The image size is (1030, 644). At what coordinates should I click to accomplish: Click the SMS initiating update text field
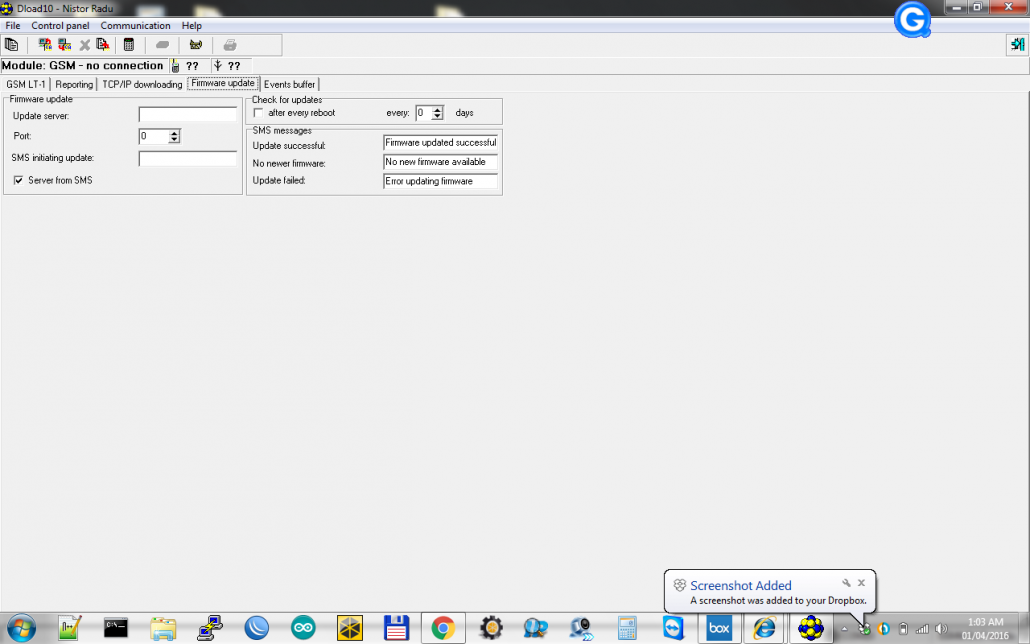[x=188, y=158]
